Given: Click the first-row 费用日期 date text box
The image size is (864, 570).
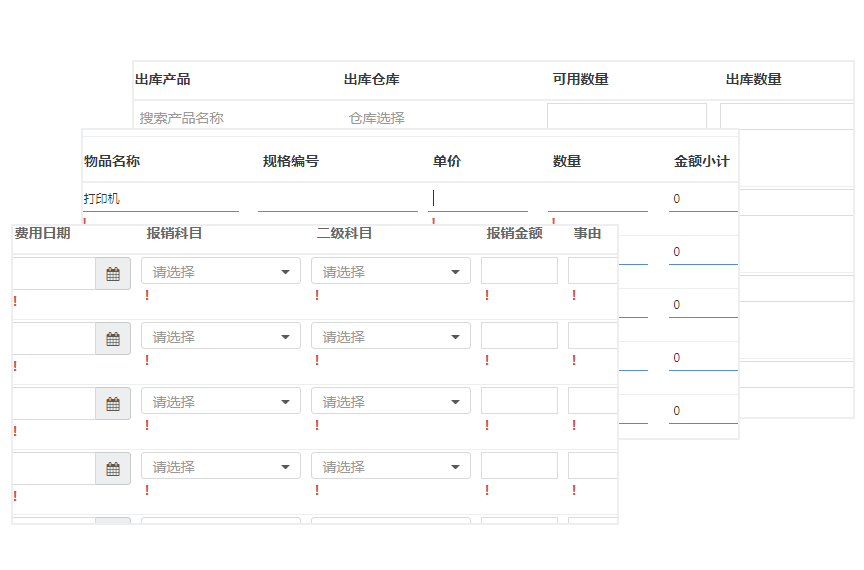Looking at the screenshot, I should point(54,273).
